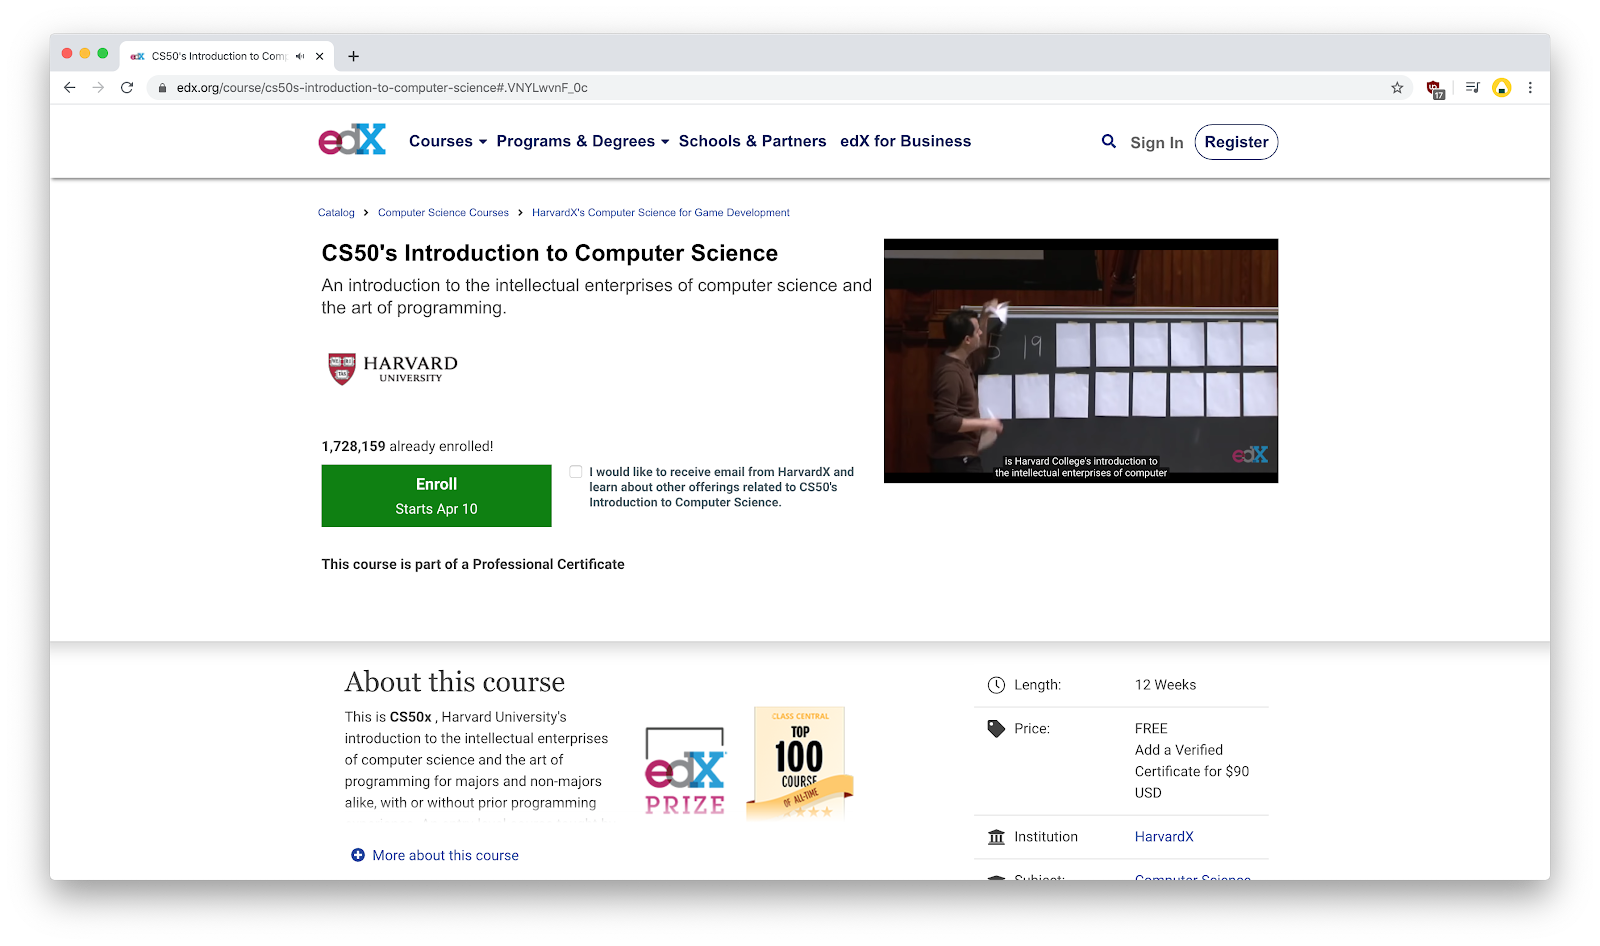Screen dimensions: 1600x946
Task: Open the Computer Science Courses breadcrumb
Action: 443,213
